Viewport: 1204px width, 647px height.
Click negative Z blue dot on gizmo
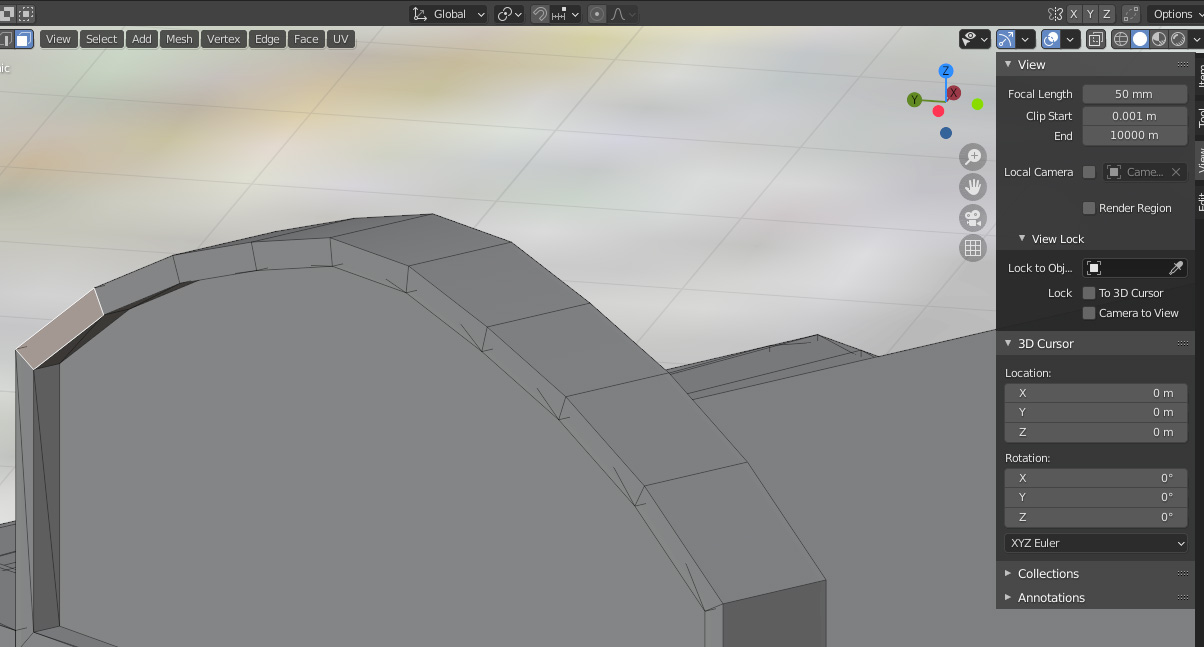[x=946, y=133]
